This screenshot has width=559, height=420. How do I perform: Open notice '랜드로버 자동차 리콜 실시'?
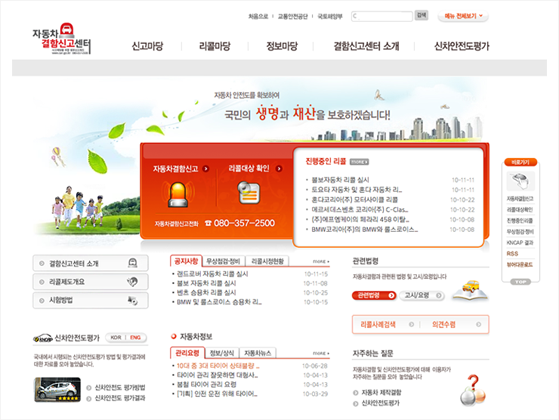pos(212,274)
